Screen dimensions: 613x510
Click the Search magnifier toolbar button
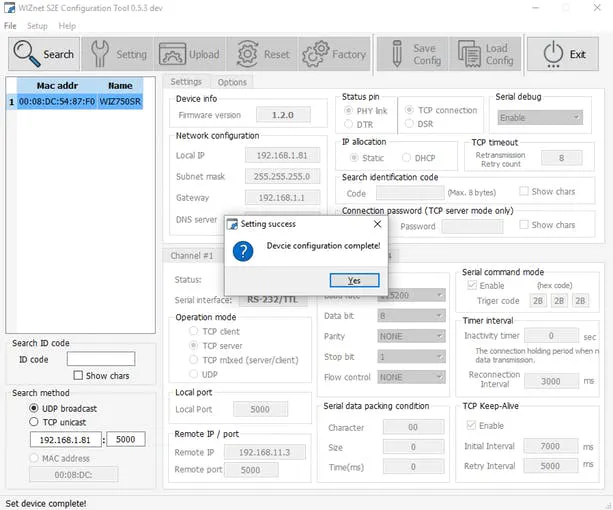tap(44, 54)
